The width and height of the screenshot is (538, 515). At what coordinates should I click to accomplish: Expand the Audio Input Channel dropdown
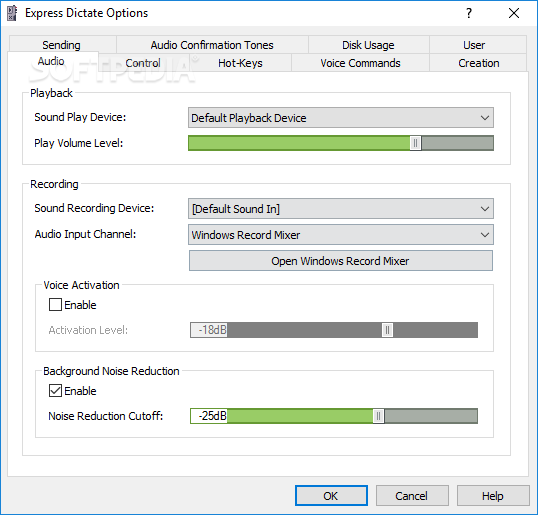click(x=341, y=235)
